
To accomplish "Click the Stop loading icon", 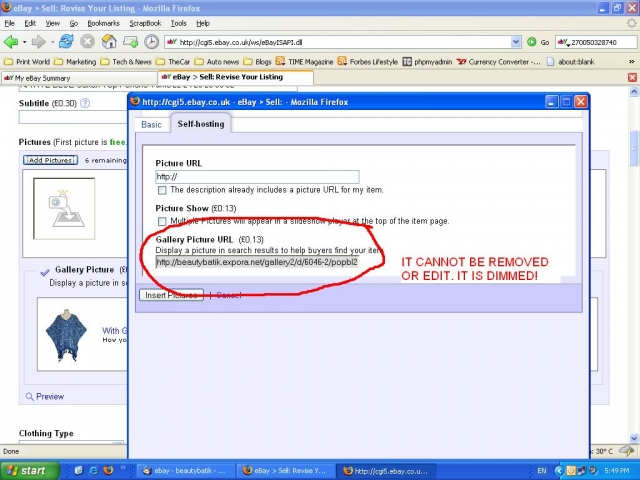I will coord(87,42).
